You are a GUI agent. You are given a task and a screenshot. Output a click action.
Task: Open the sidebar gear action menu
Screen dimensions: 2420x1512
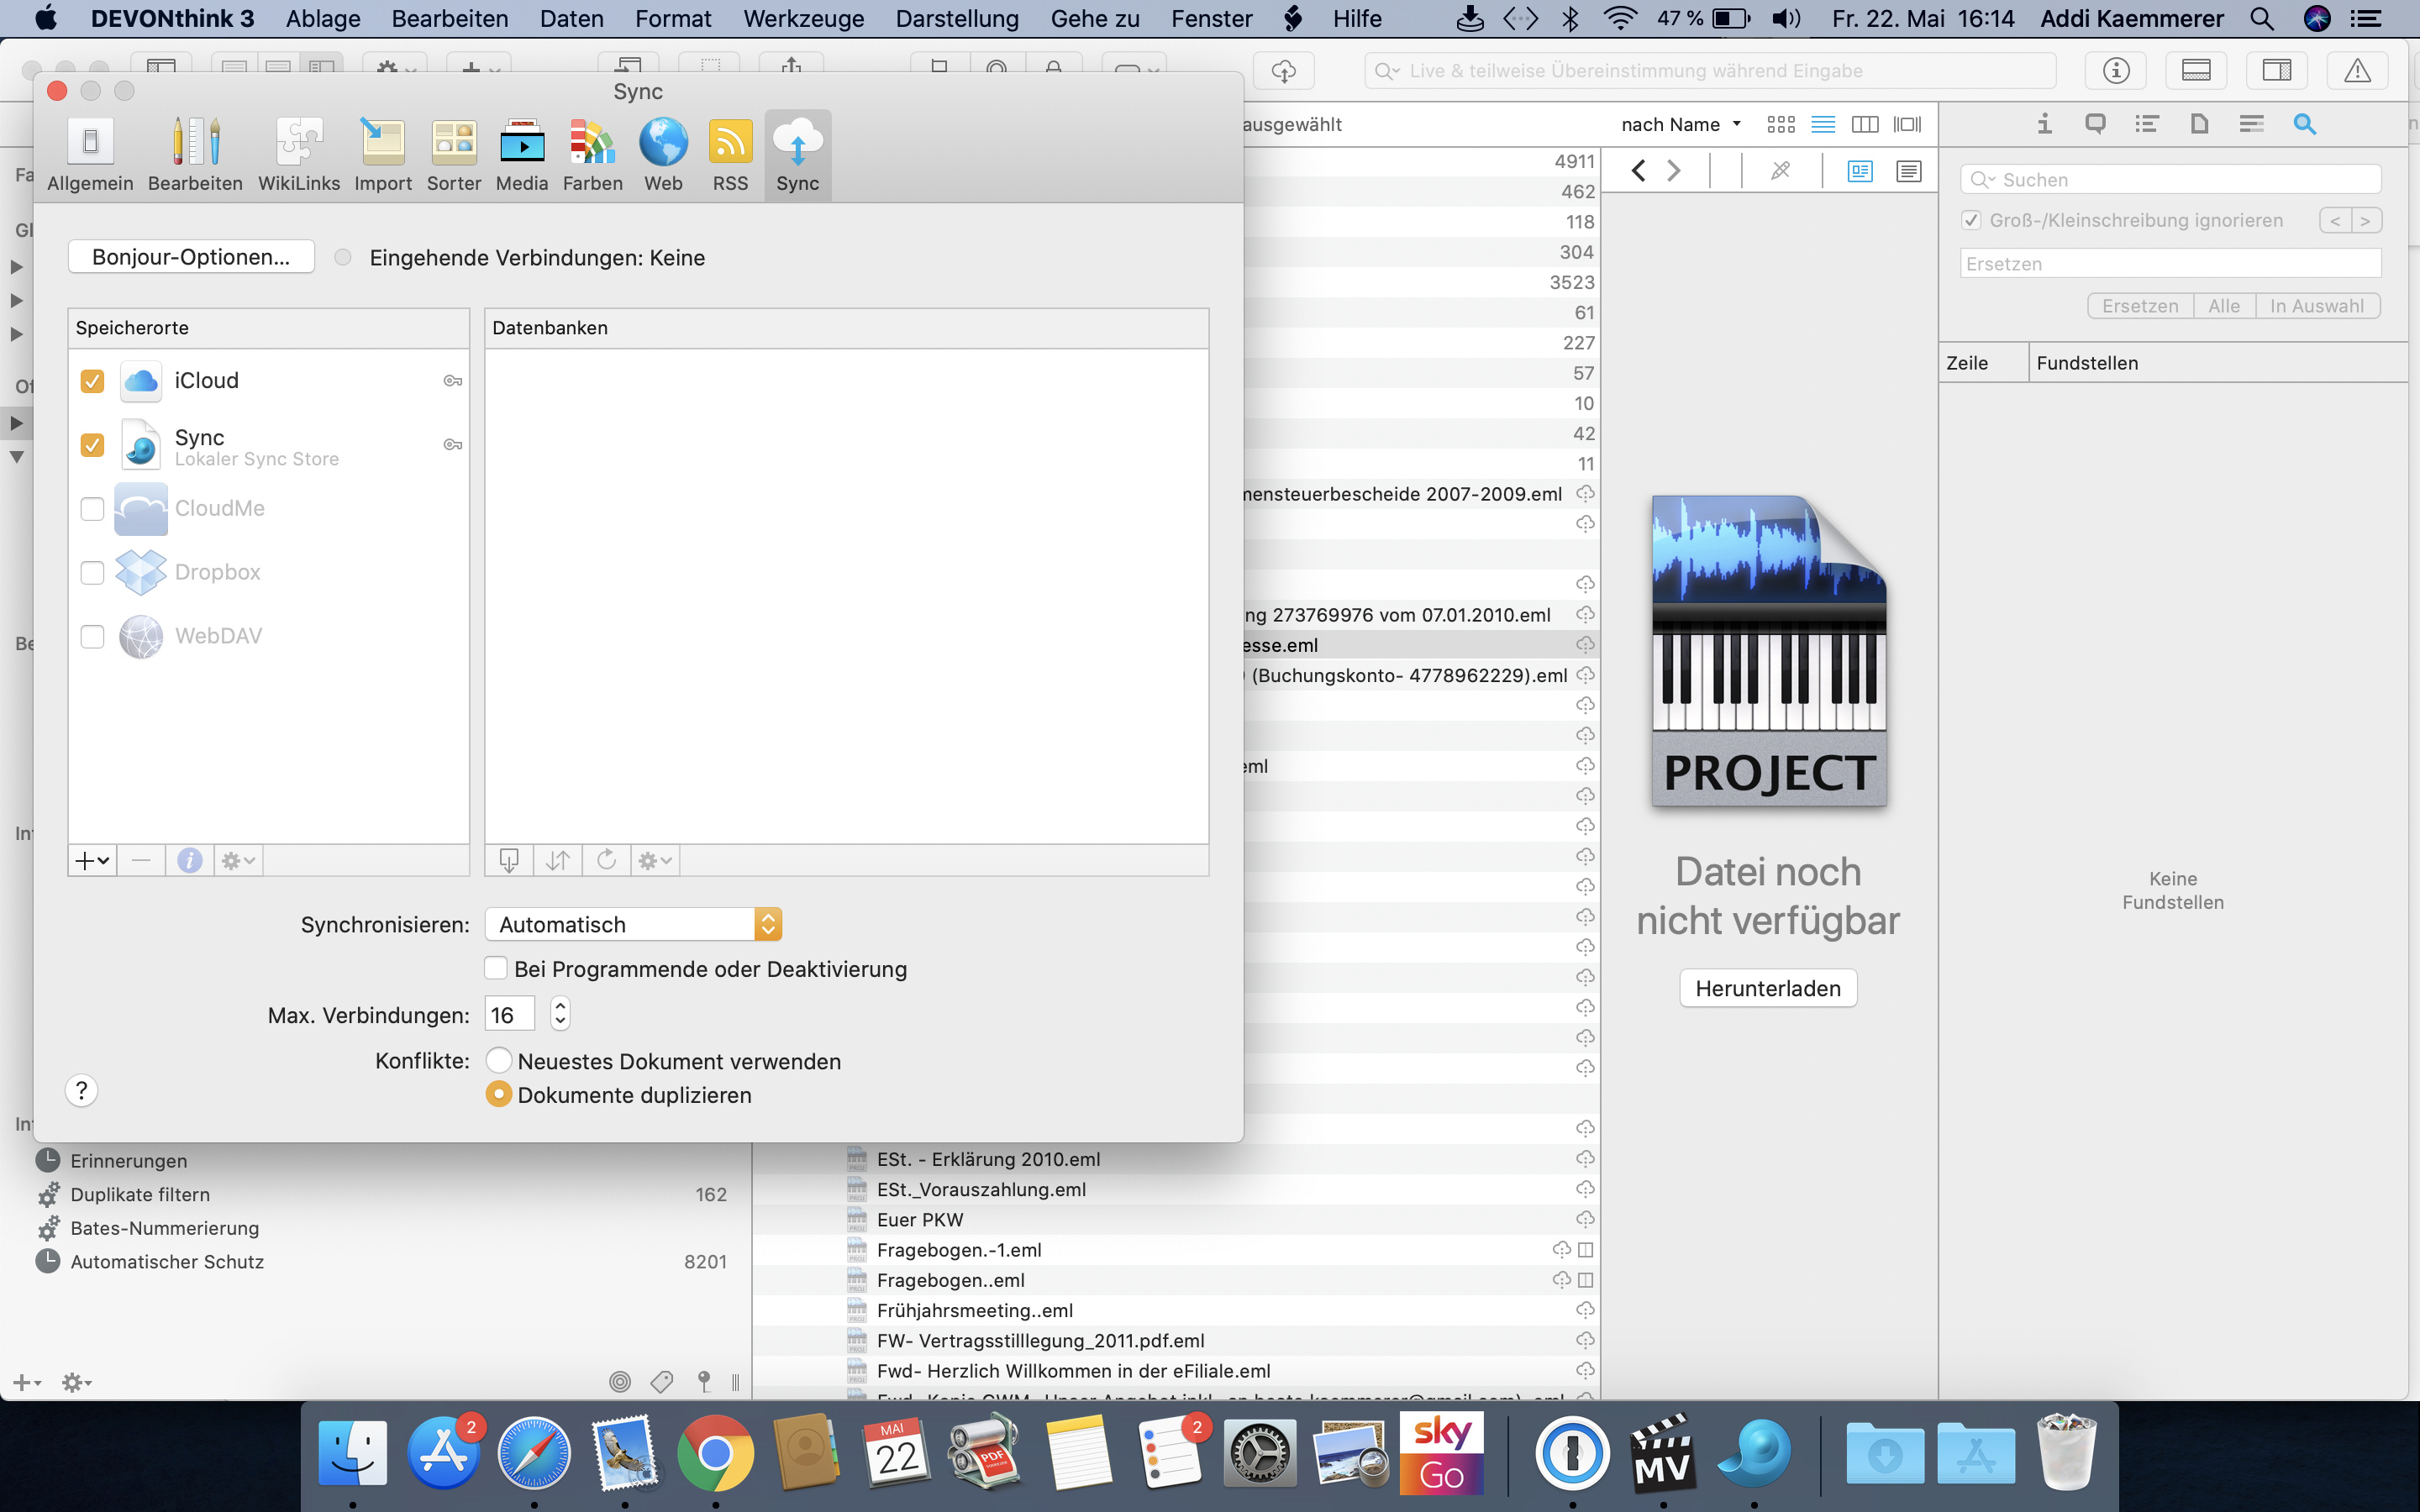(x=77, y=1382)
